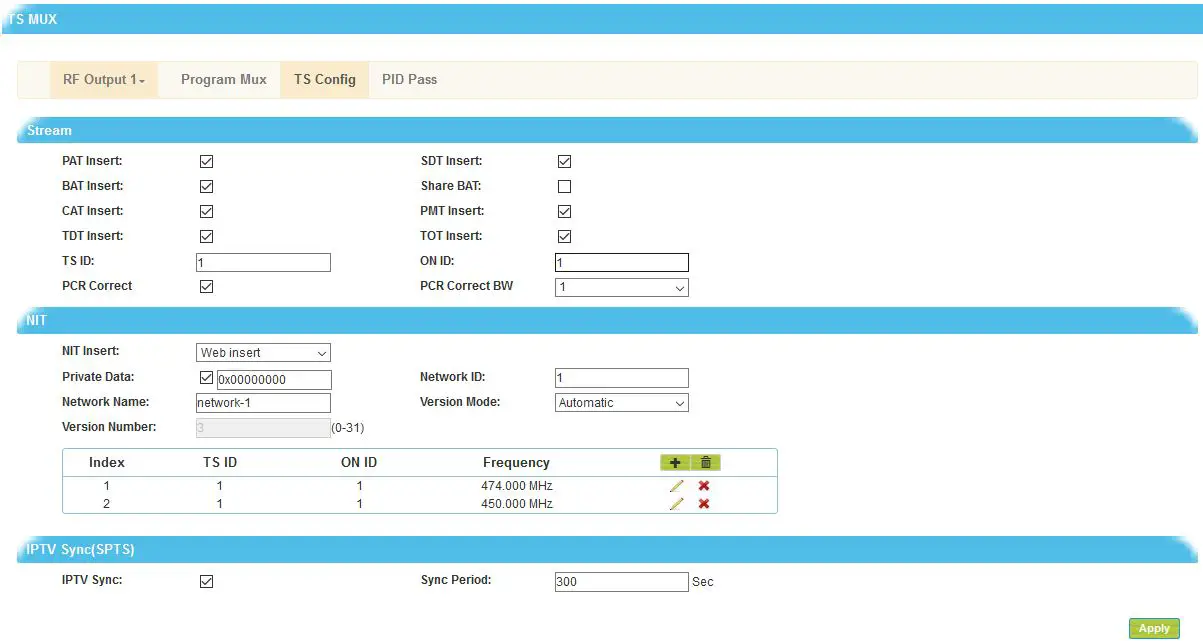The height and width of the screenshot is (641, 1203).
Task: Toggle the Private Data checkbox
Action: pos(207,378)
